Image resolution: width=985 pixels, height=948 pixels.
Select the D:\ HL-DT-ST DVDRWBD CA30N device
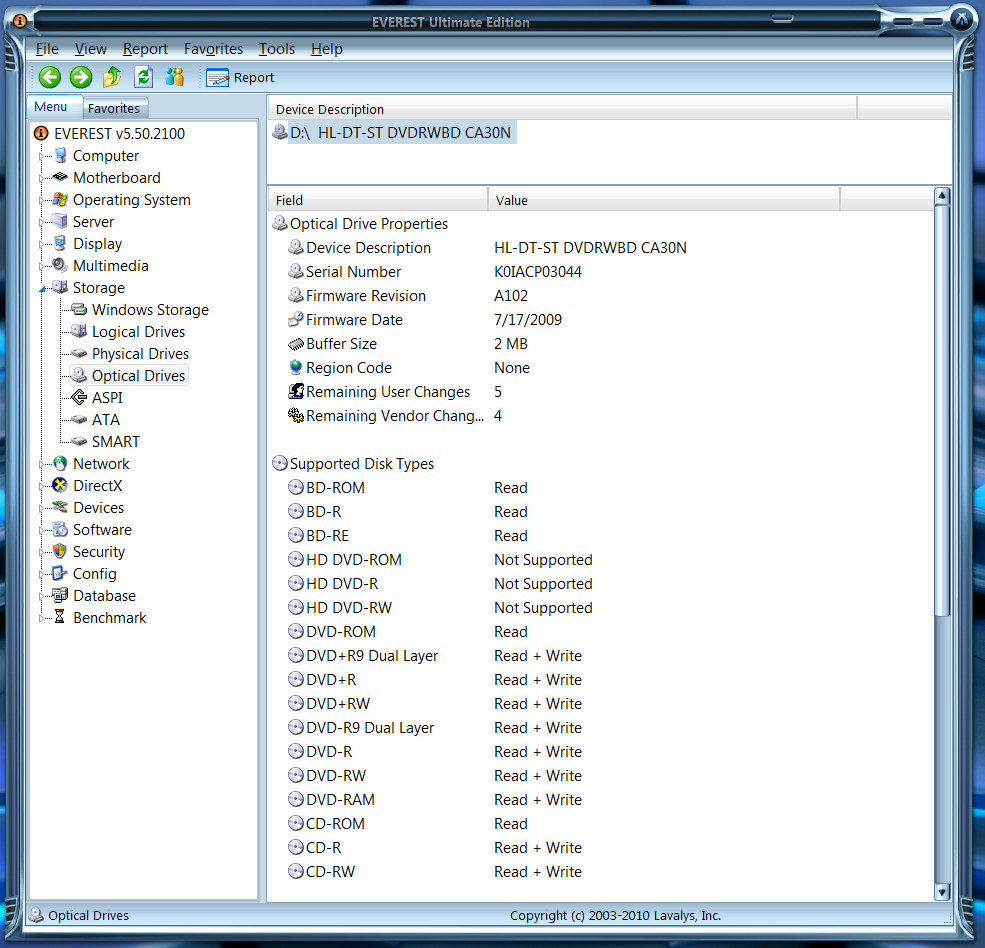click(x=402, y=133)
